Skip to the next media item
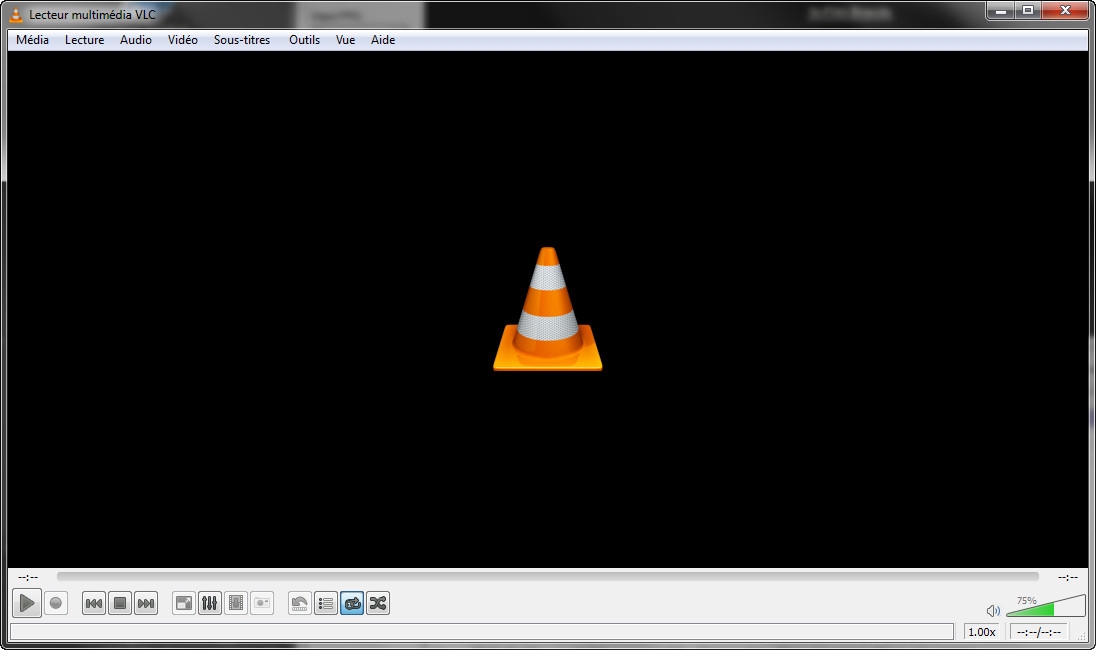The image size is (1096, 650). click(145, 603)
